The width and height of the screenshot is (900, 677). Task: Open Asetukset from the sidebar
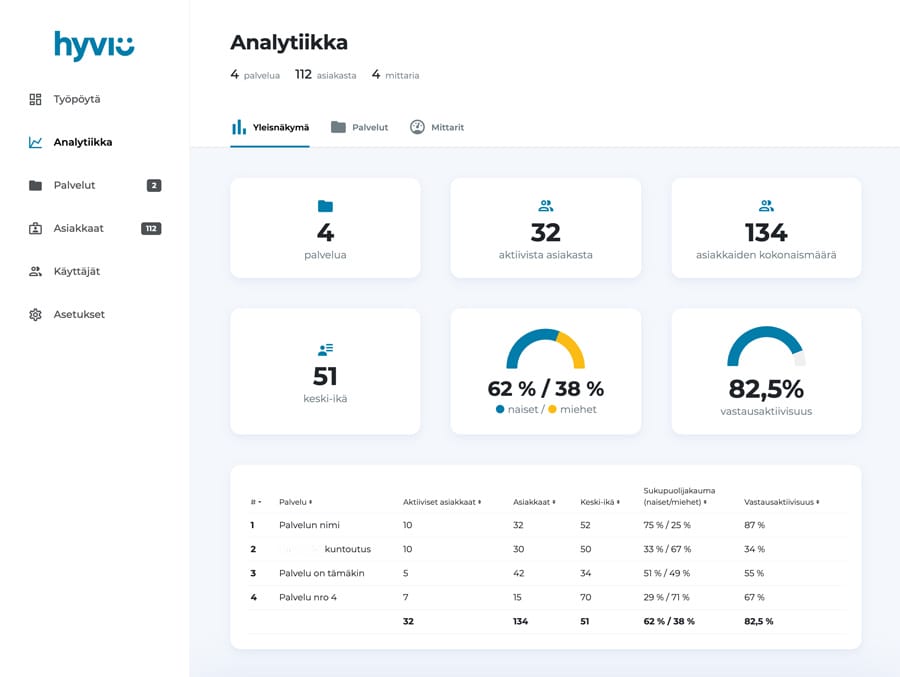tap(79, 314)
